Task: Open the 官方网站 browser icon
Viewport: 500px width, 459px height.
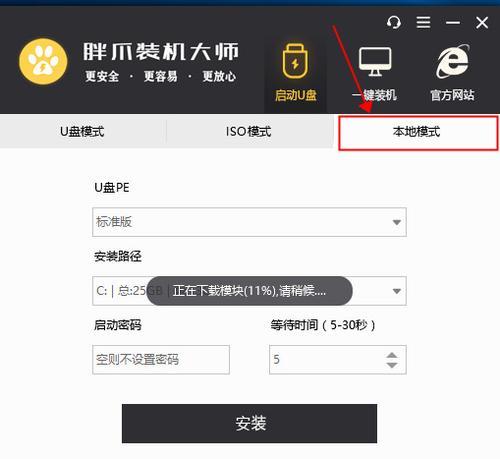Action: (x=453, y=61)
